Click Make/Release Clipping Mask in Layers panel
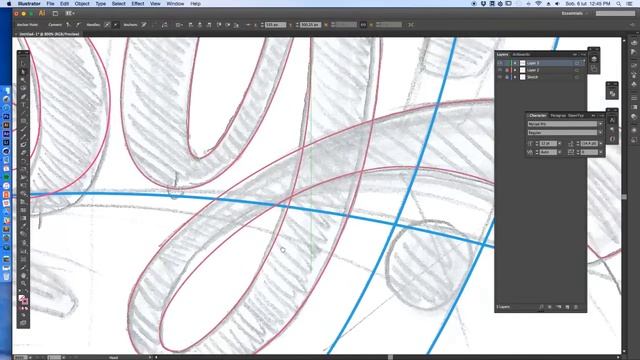 pos(550,307)
